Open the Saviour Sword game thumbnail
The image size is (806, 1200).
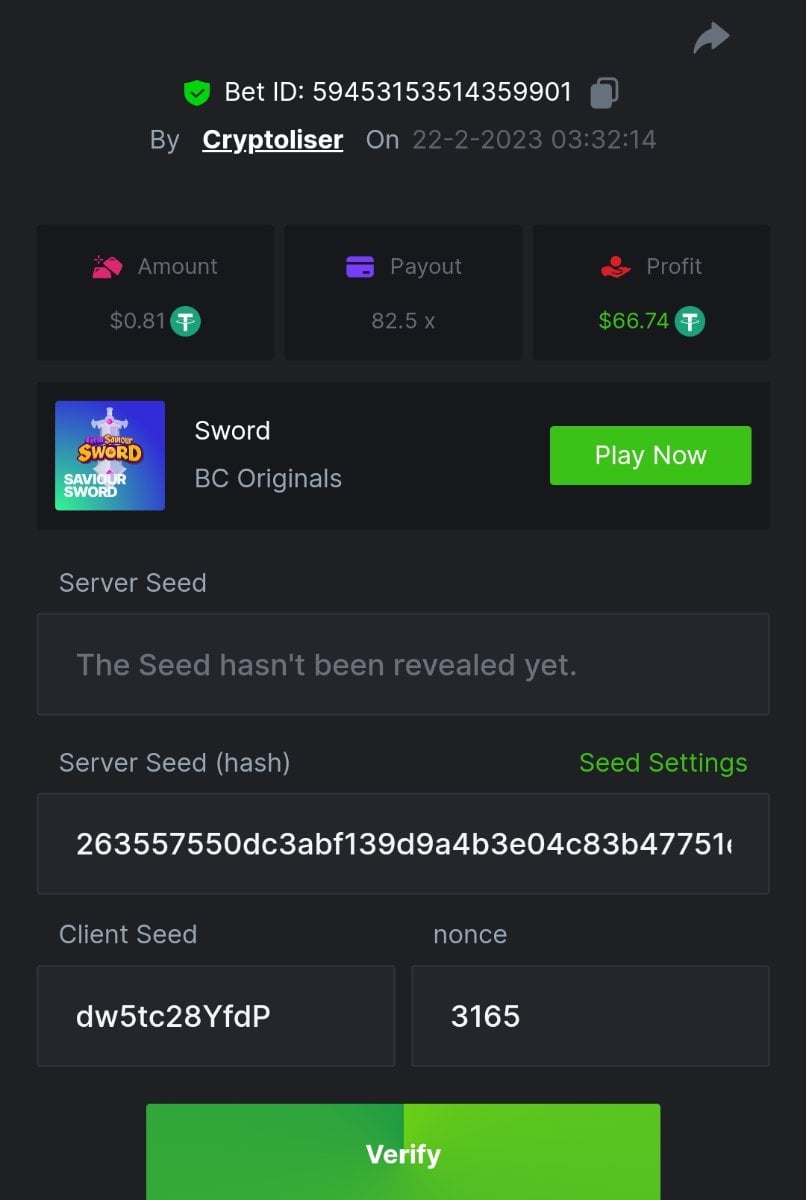110,456
